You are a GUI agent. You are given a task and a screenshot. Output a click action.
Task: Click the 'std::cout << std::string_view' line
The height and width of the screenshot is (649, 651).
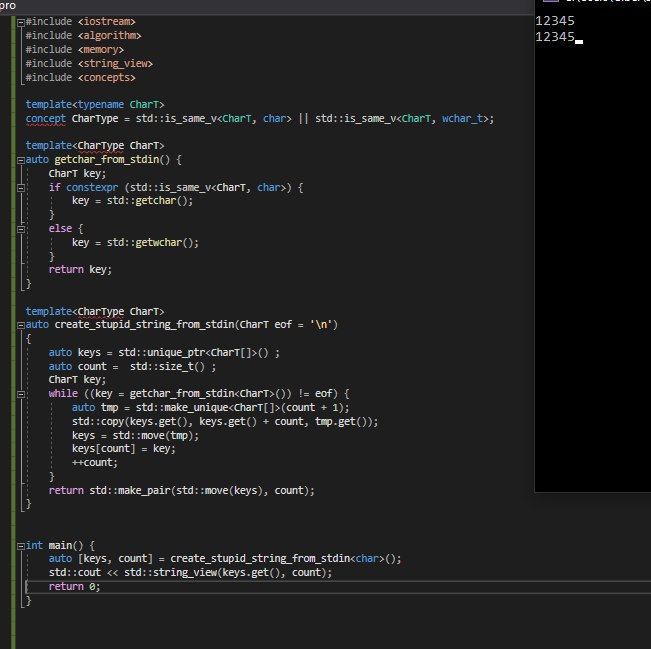pos(191,573)
